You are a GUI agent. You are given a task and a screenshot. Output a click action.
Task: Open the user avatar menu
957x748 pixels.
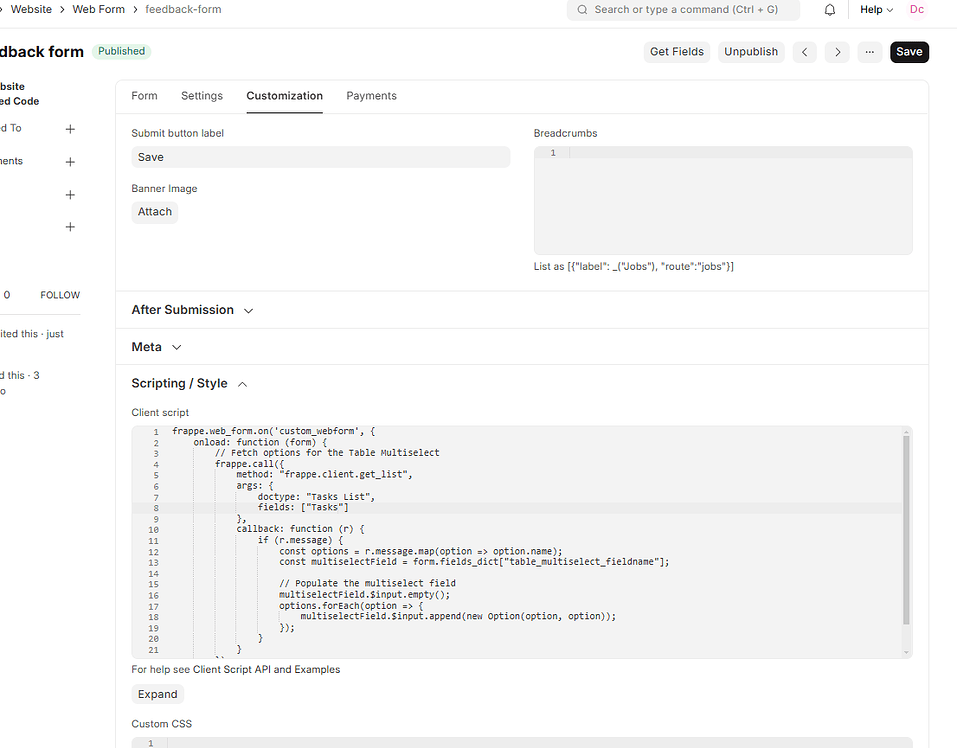[x=917, y=10]
